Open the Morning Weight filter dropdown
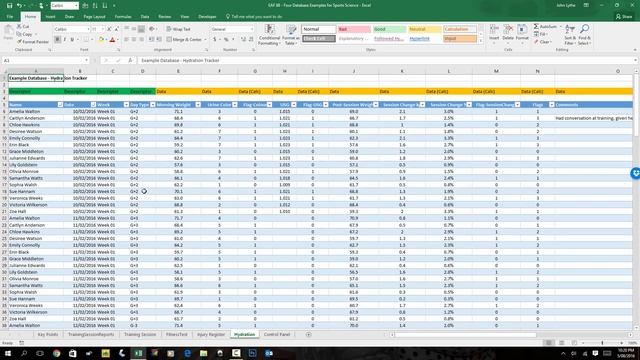This screenshot has width=640, height=360. click(x=198, y=105)
